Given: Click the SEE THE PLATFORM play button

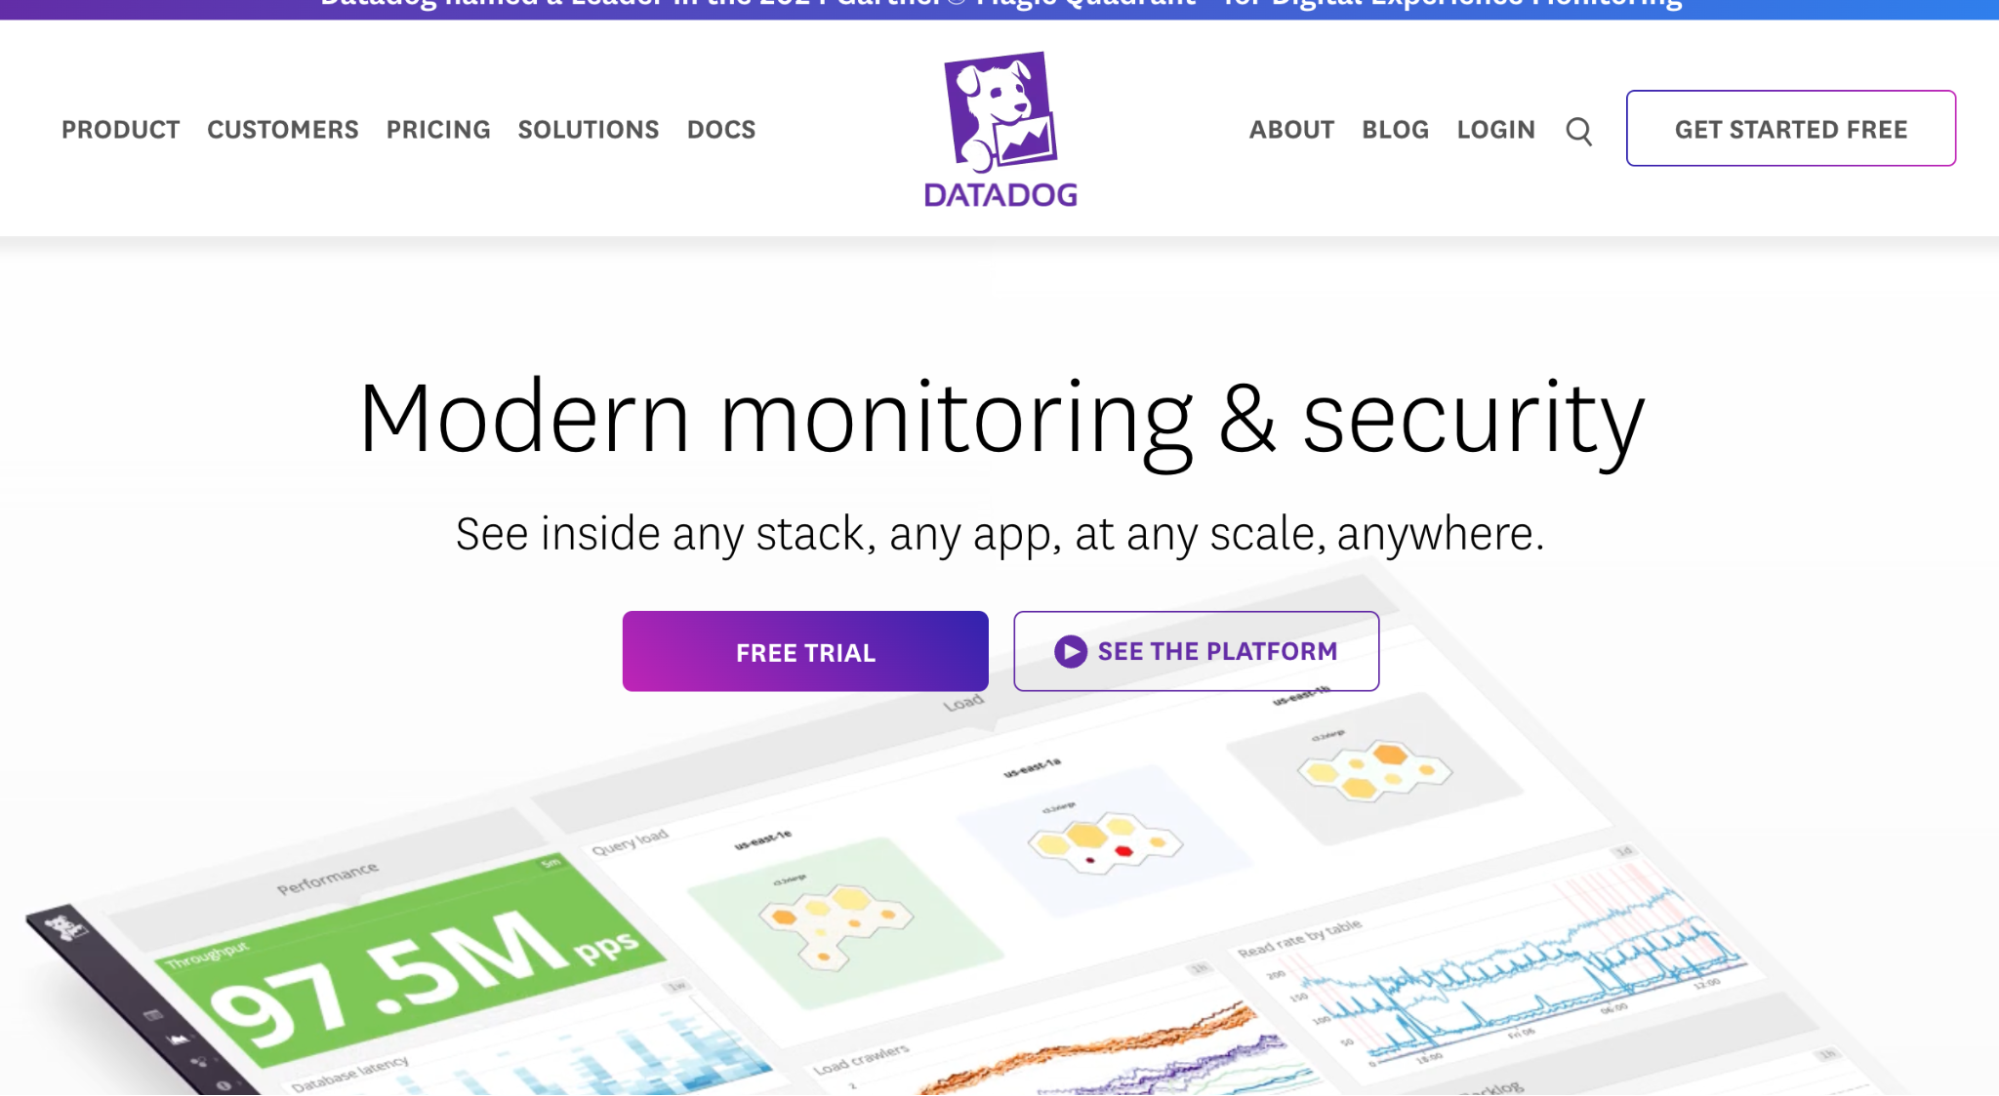Looking at the screenshot, I should click(1070, 651).
